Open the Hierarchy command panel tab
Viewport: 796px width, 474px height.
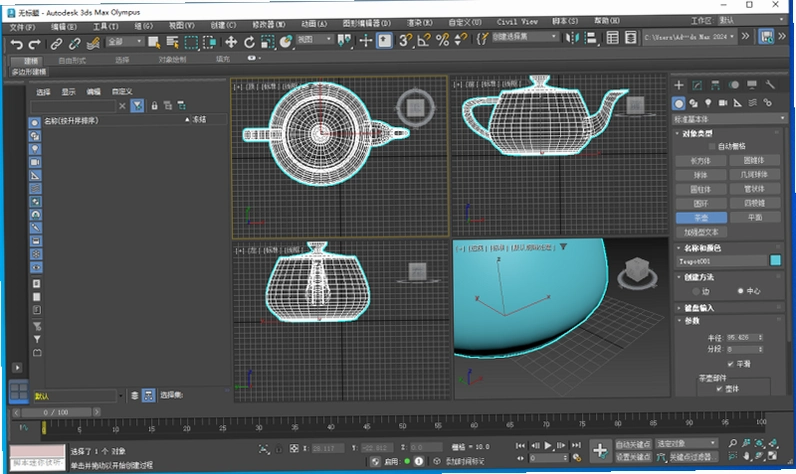715,85
